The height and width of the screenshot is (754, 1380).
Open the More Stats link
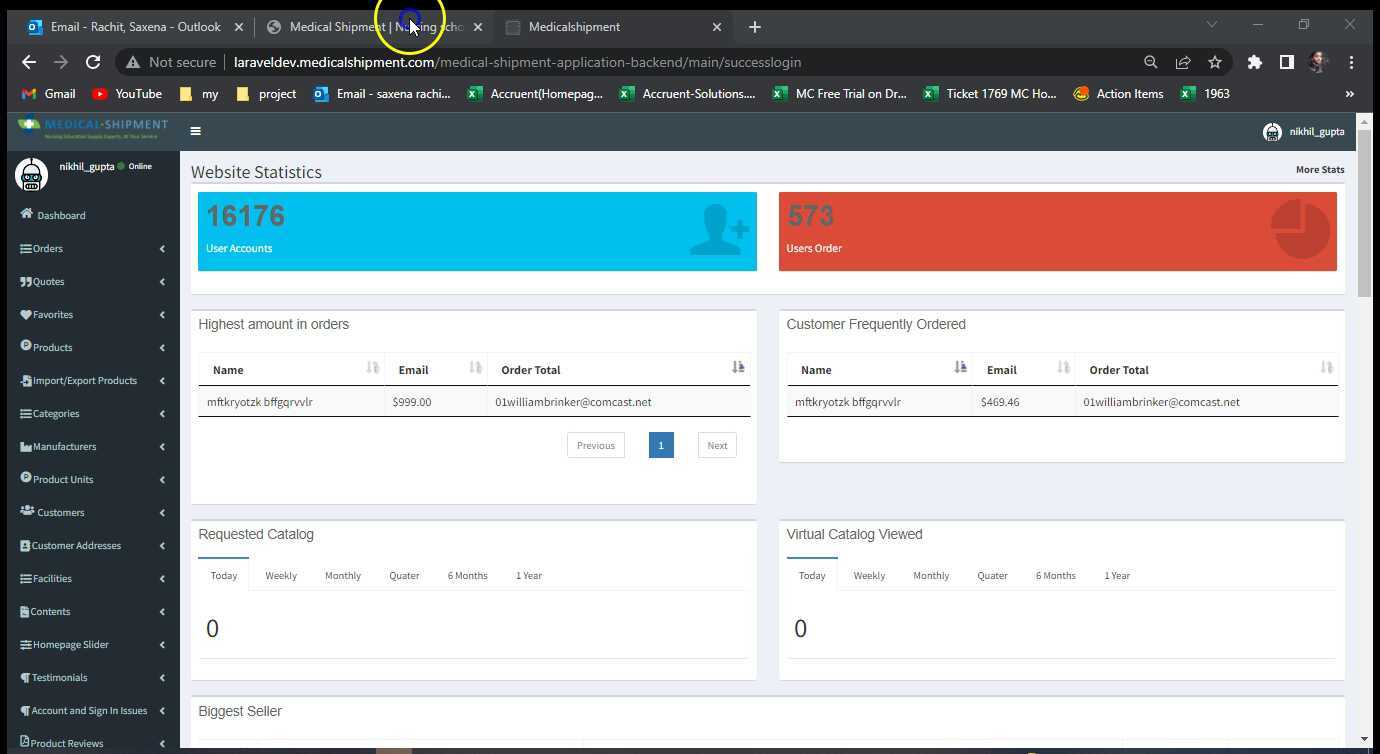(x=1319, y=170)
